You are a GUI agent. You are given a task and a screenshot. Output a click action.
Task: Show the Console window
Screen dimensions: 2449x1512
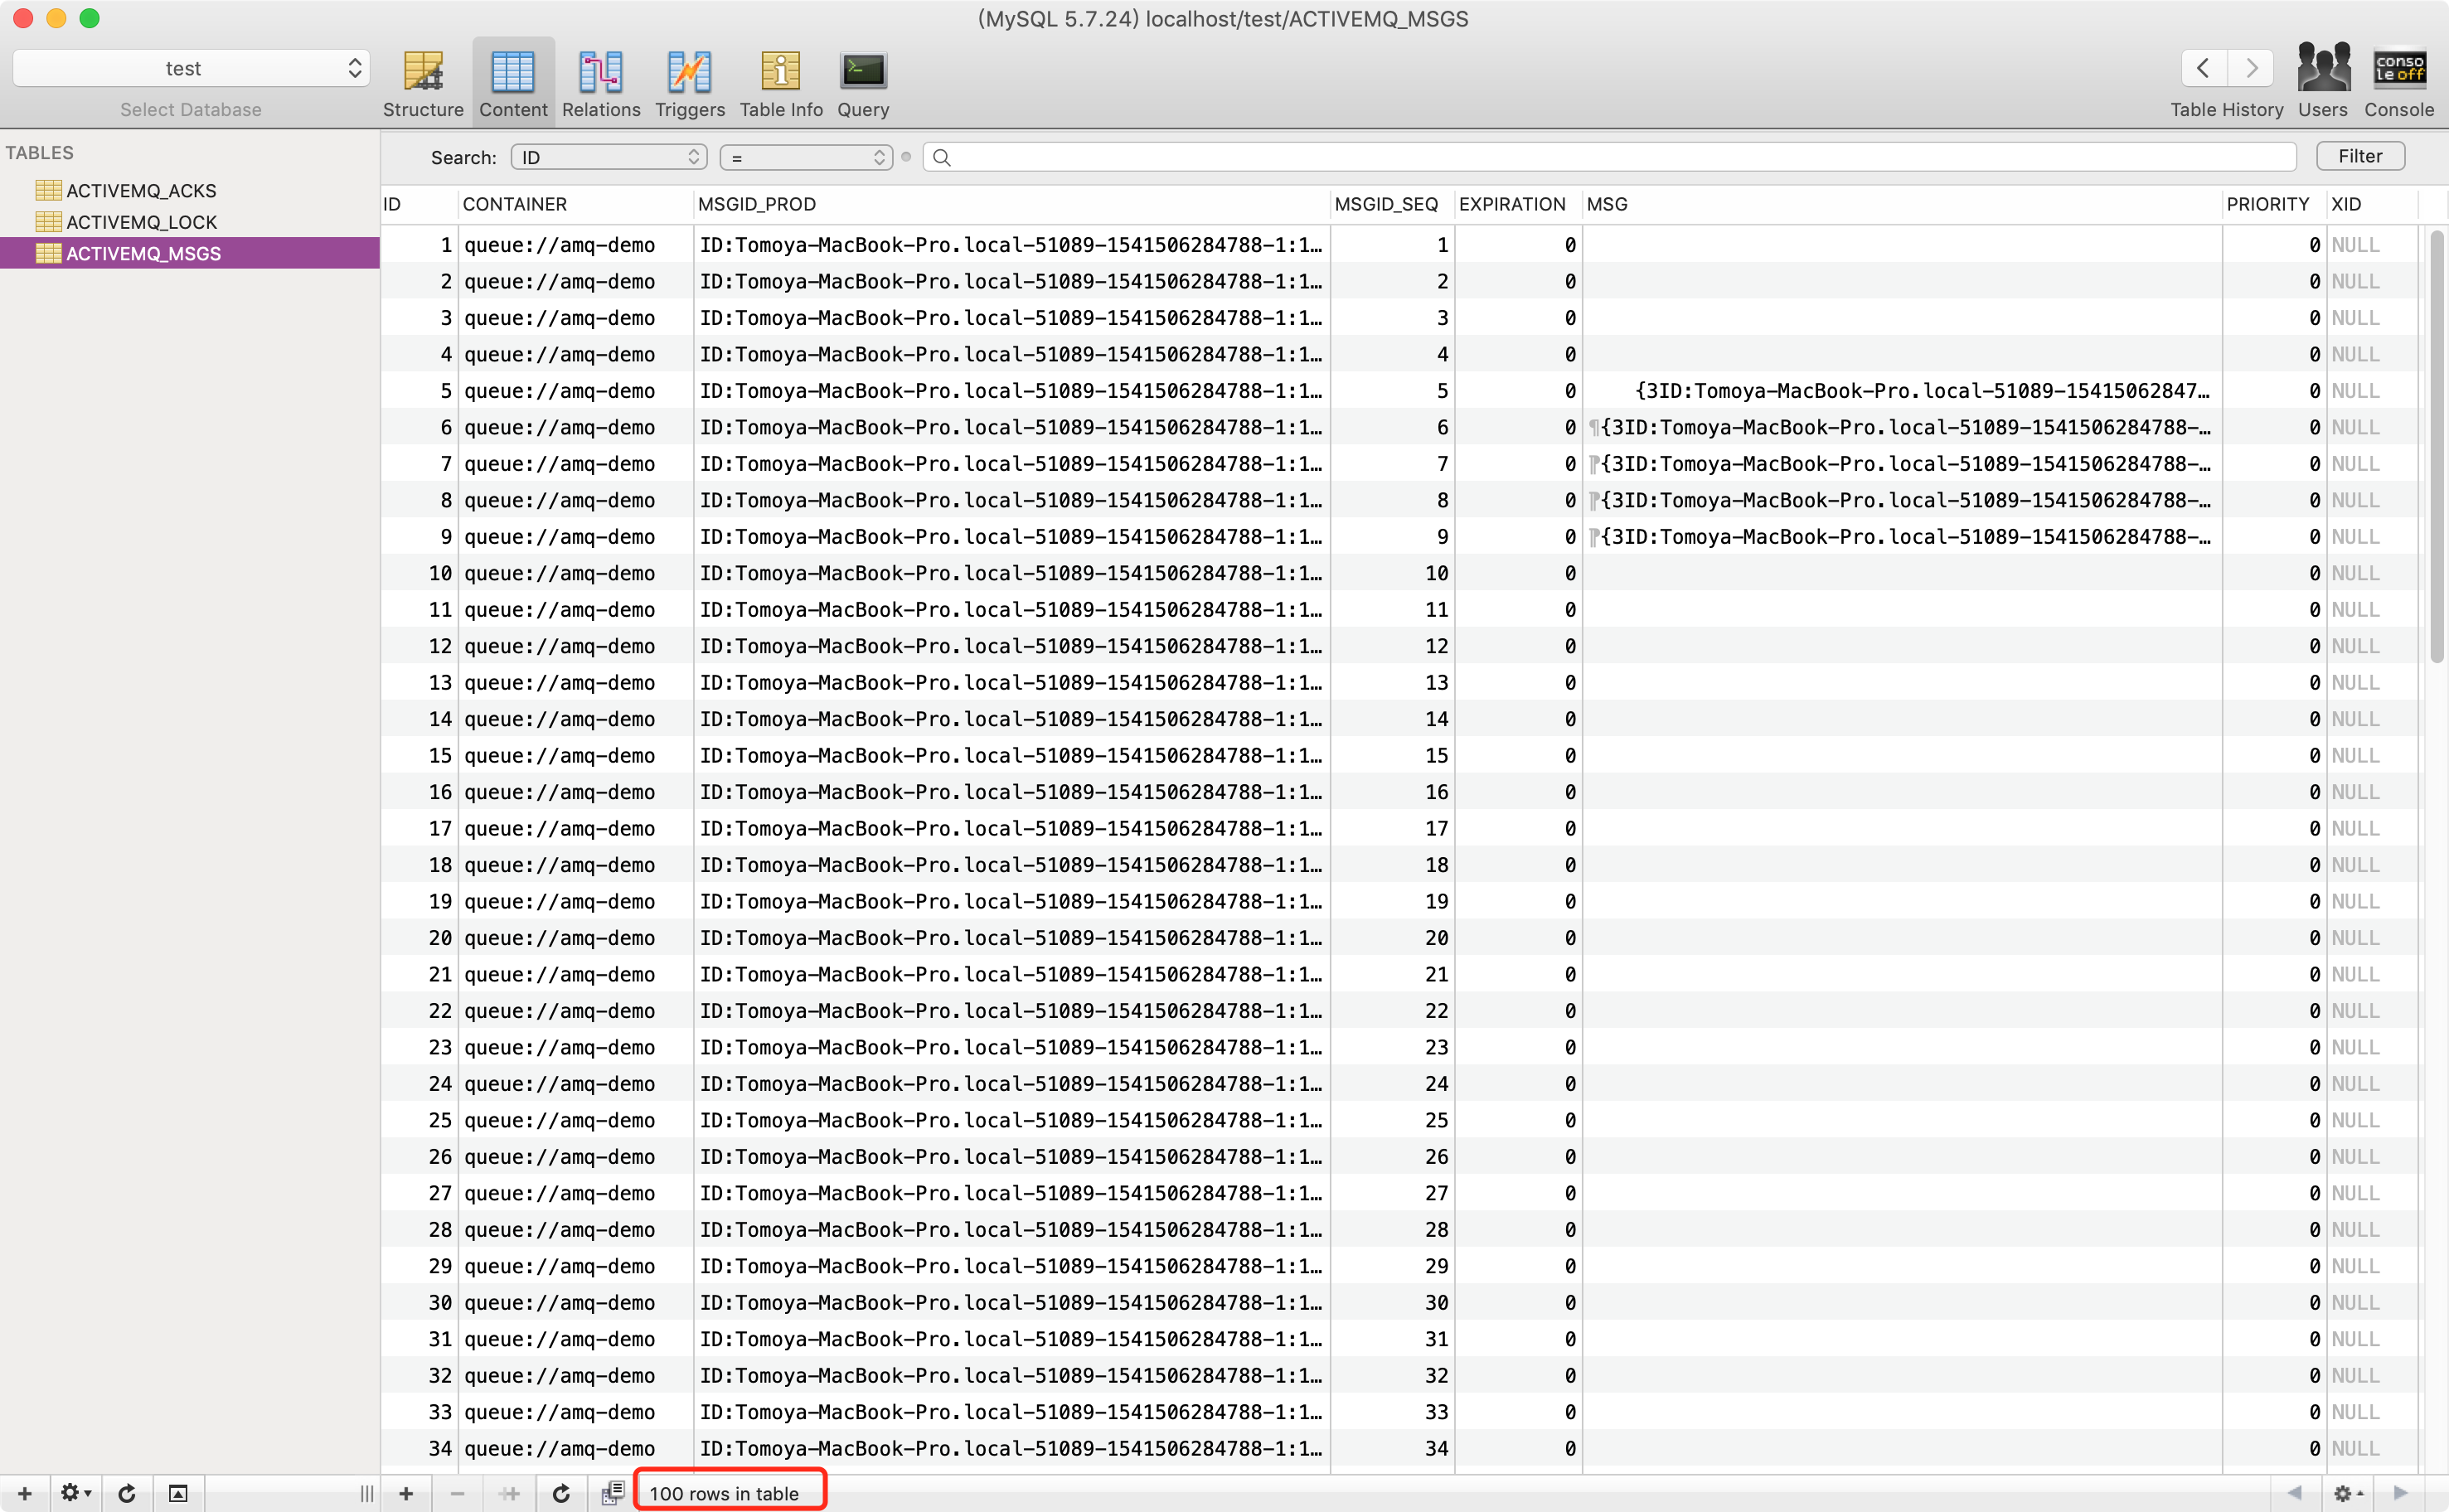(x=2399, y=82)
